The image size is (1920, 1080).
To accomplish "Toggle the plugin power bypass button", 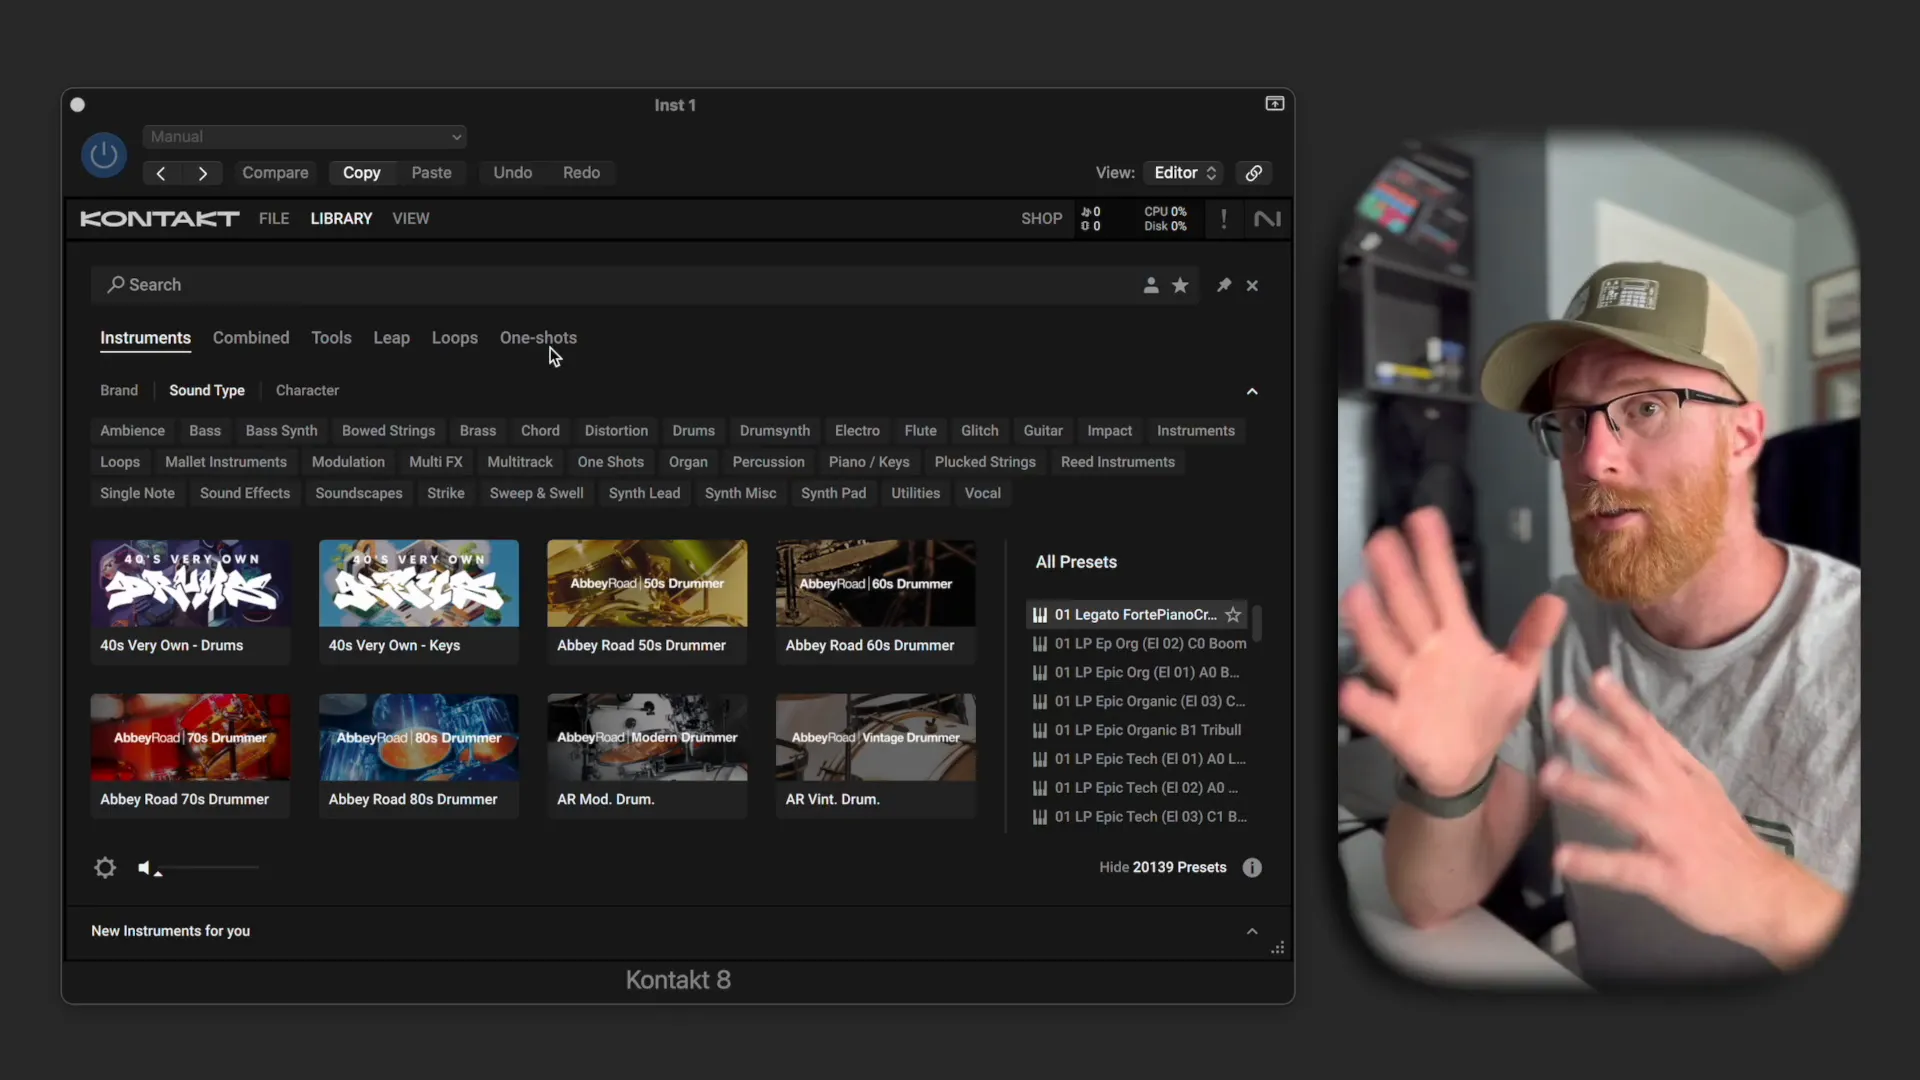I will pyautogui.click(x=104, y=155).
